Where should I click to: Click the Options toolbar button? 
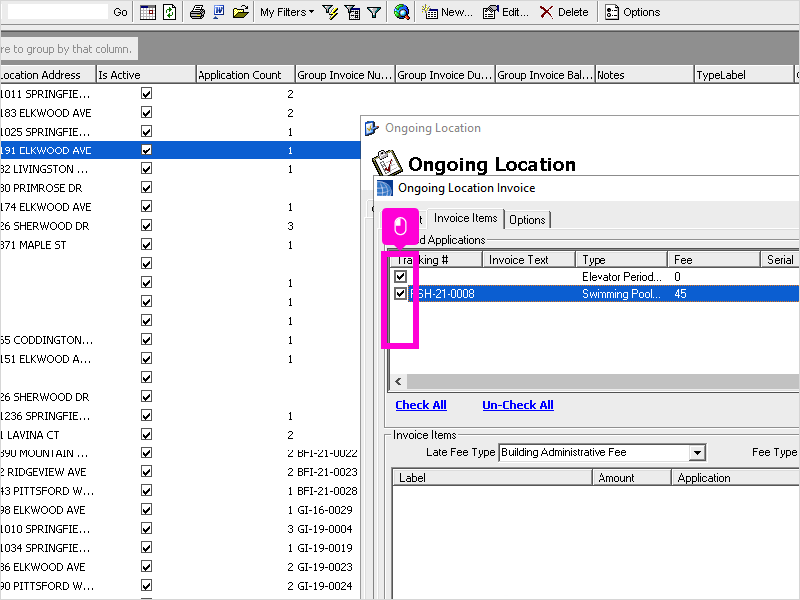pos(632,12)
